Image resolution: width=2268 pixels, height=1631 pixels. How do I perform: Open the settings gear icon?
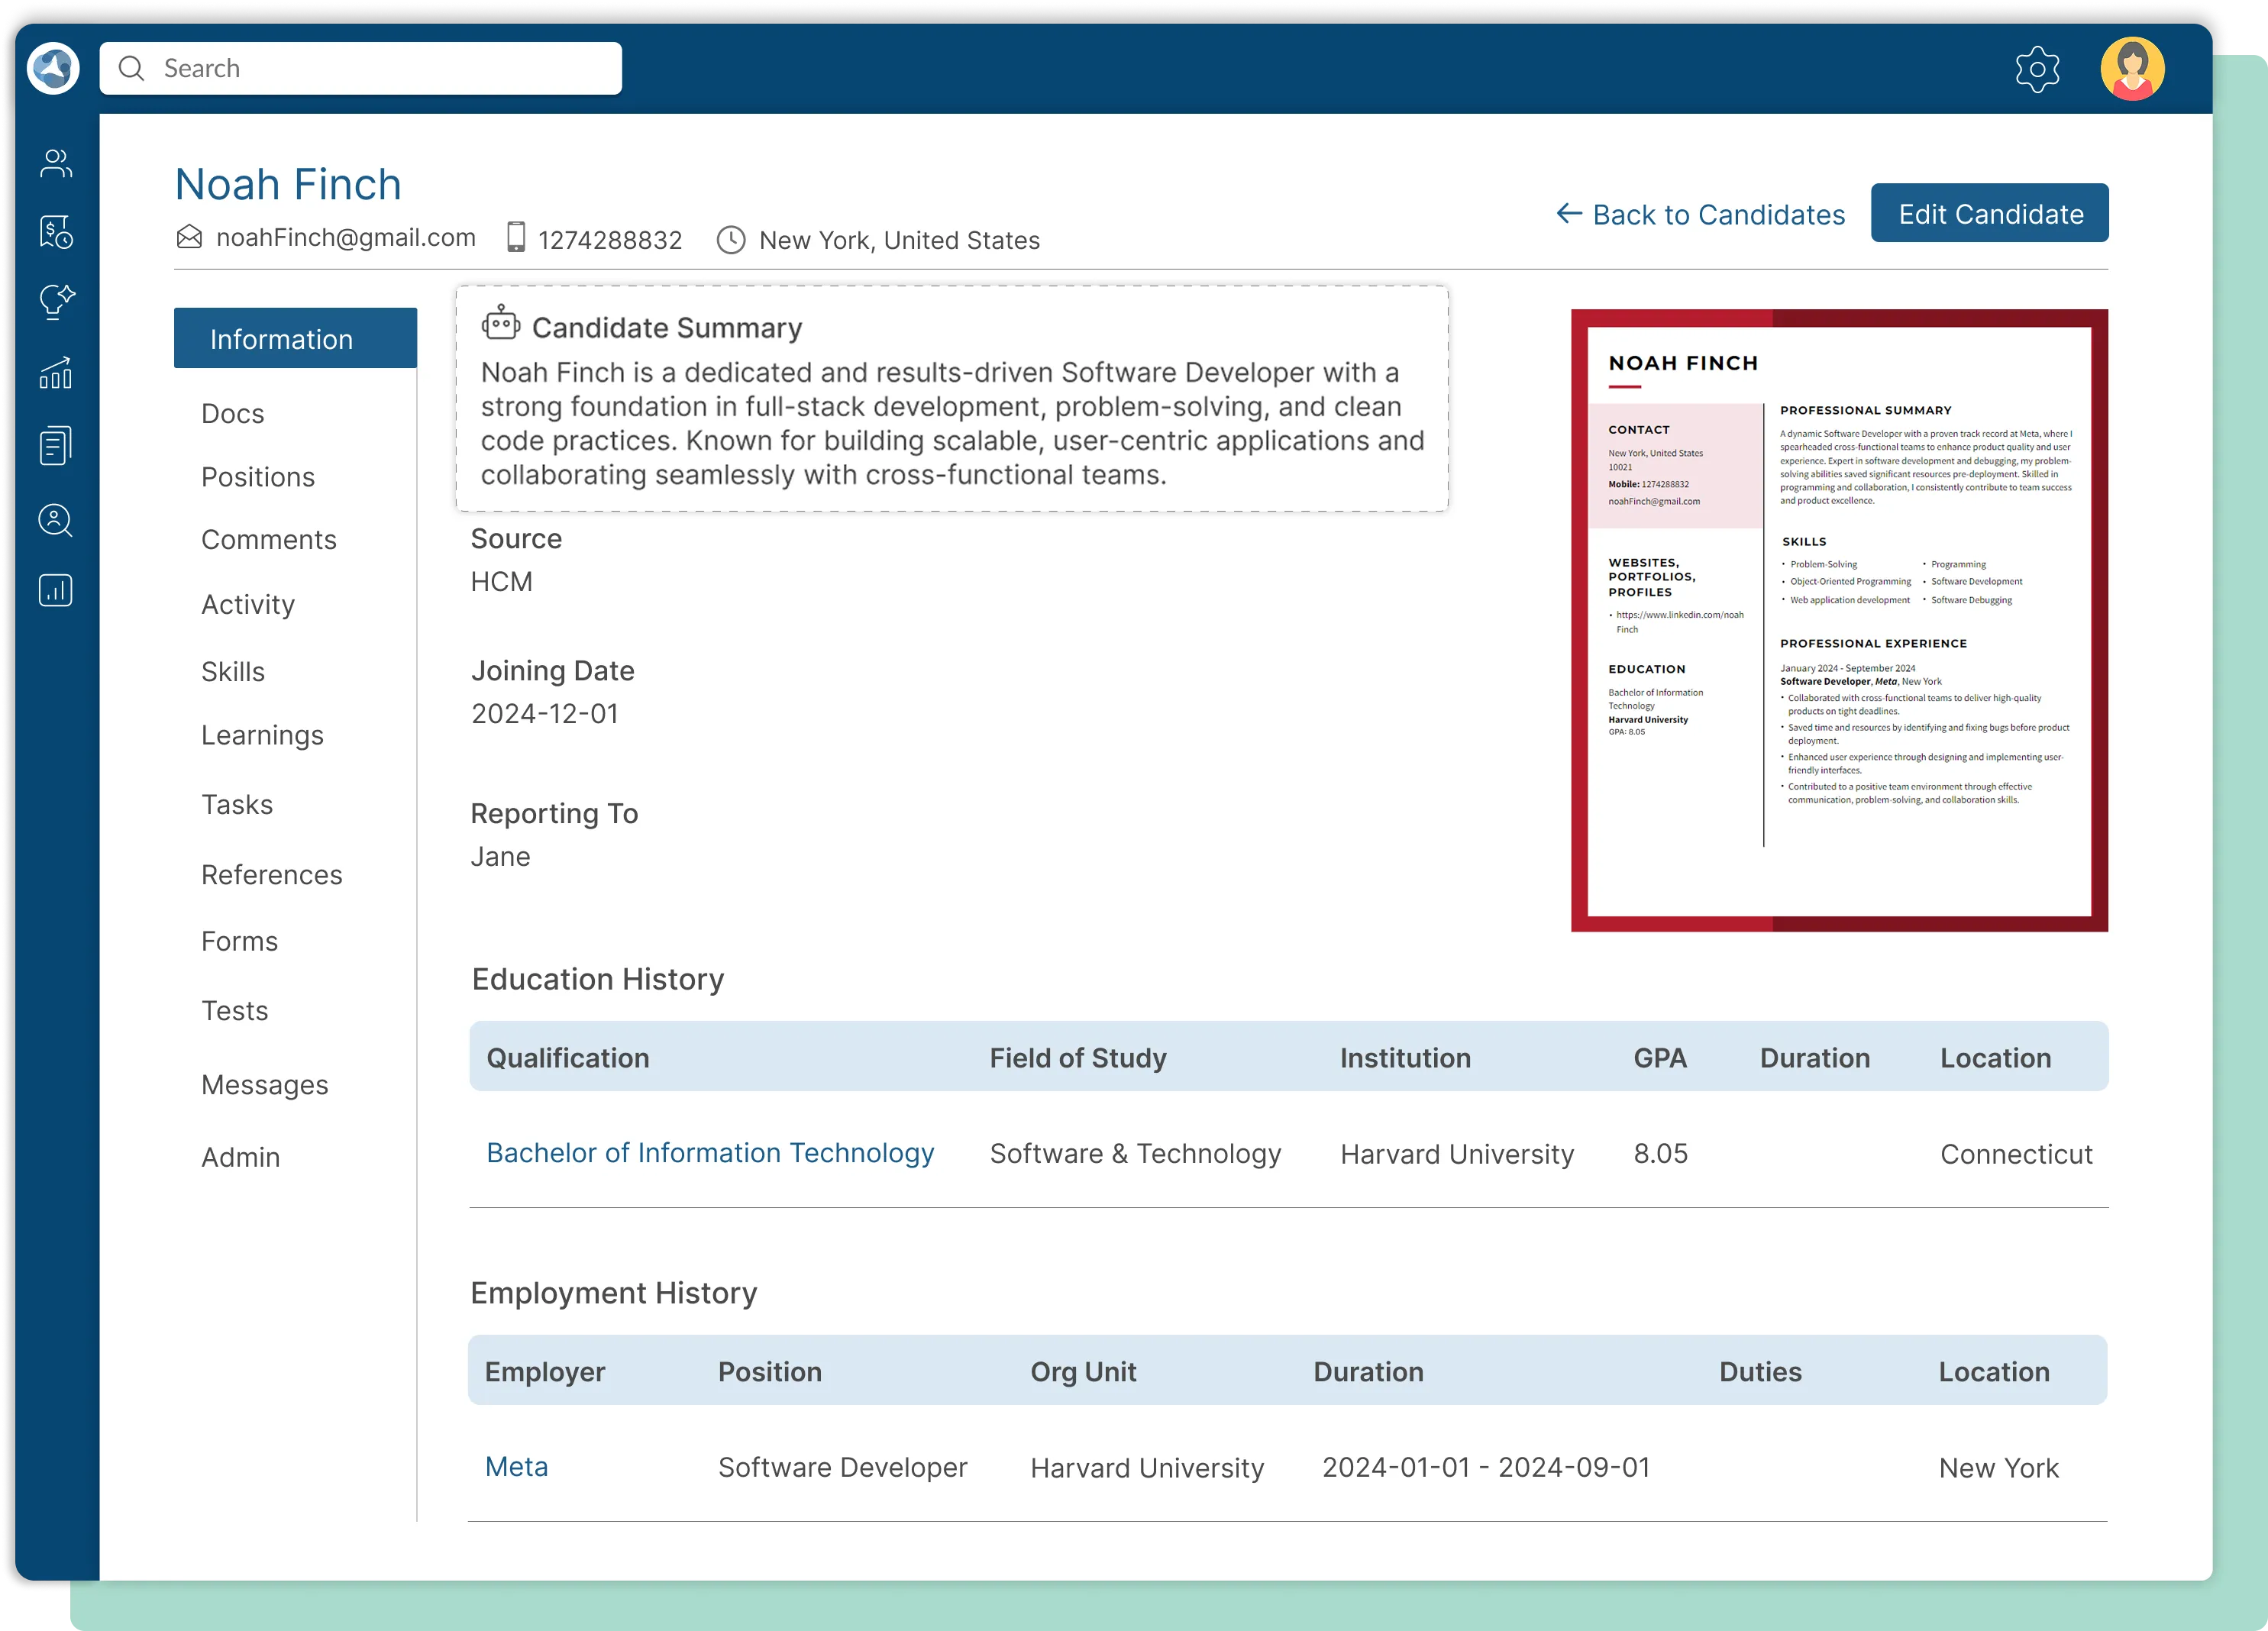click(x=2037, y=68)
